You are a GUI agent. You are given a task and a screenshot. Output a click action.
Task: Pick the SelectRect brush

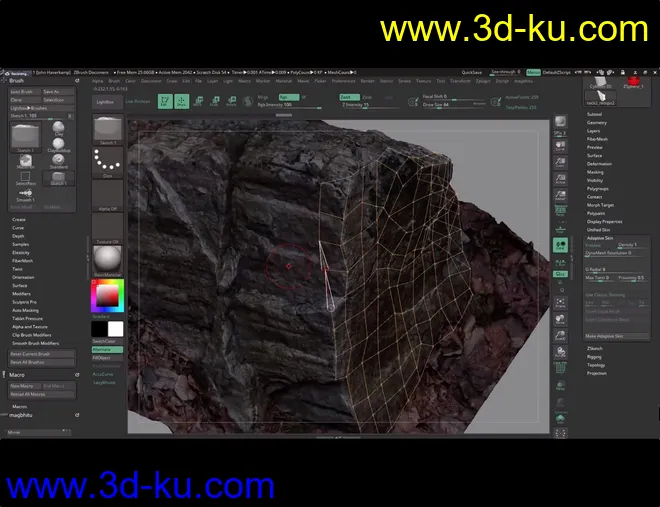pyautogui.click(x=26, y=178)
